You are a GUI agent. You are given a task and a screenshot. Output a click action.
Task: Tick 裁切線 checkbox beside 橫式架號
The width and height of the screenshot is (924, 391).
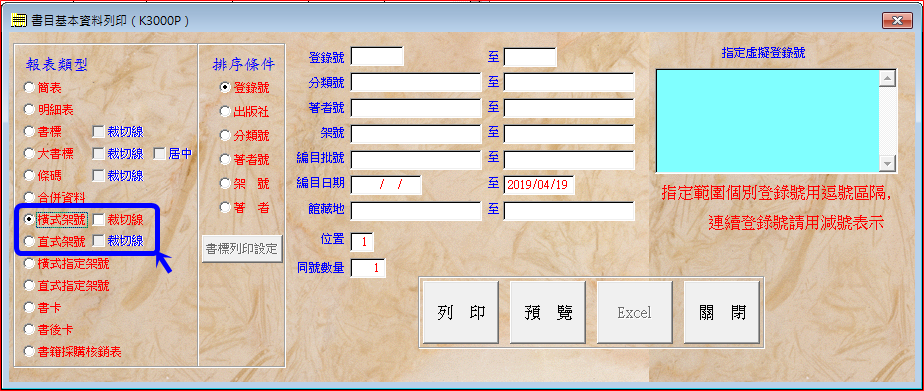[99, 219]
